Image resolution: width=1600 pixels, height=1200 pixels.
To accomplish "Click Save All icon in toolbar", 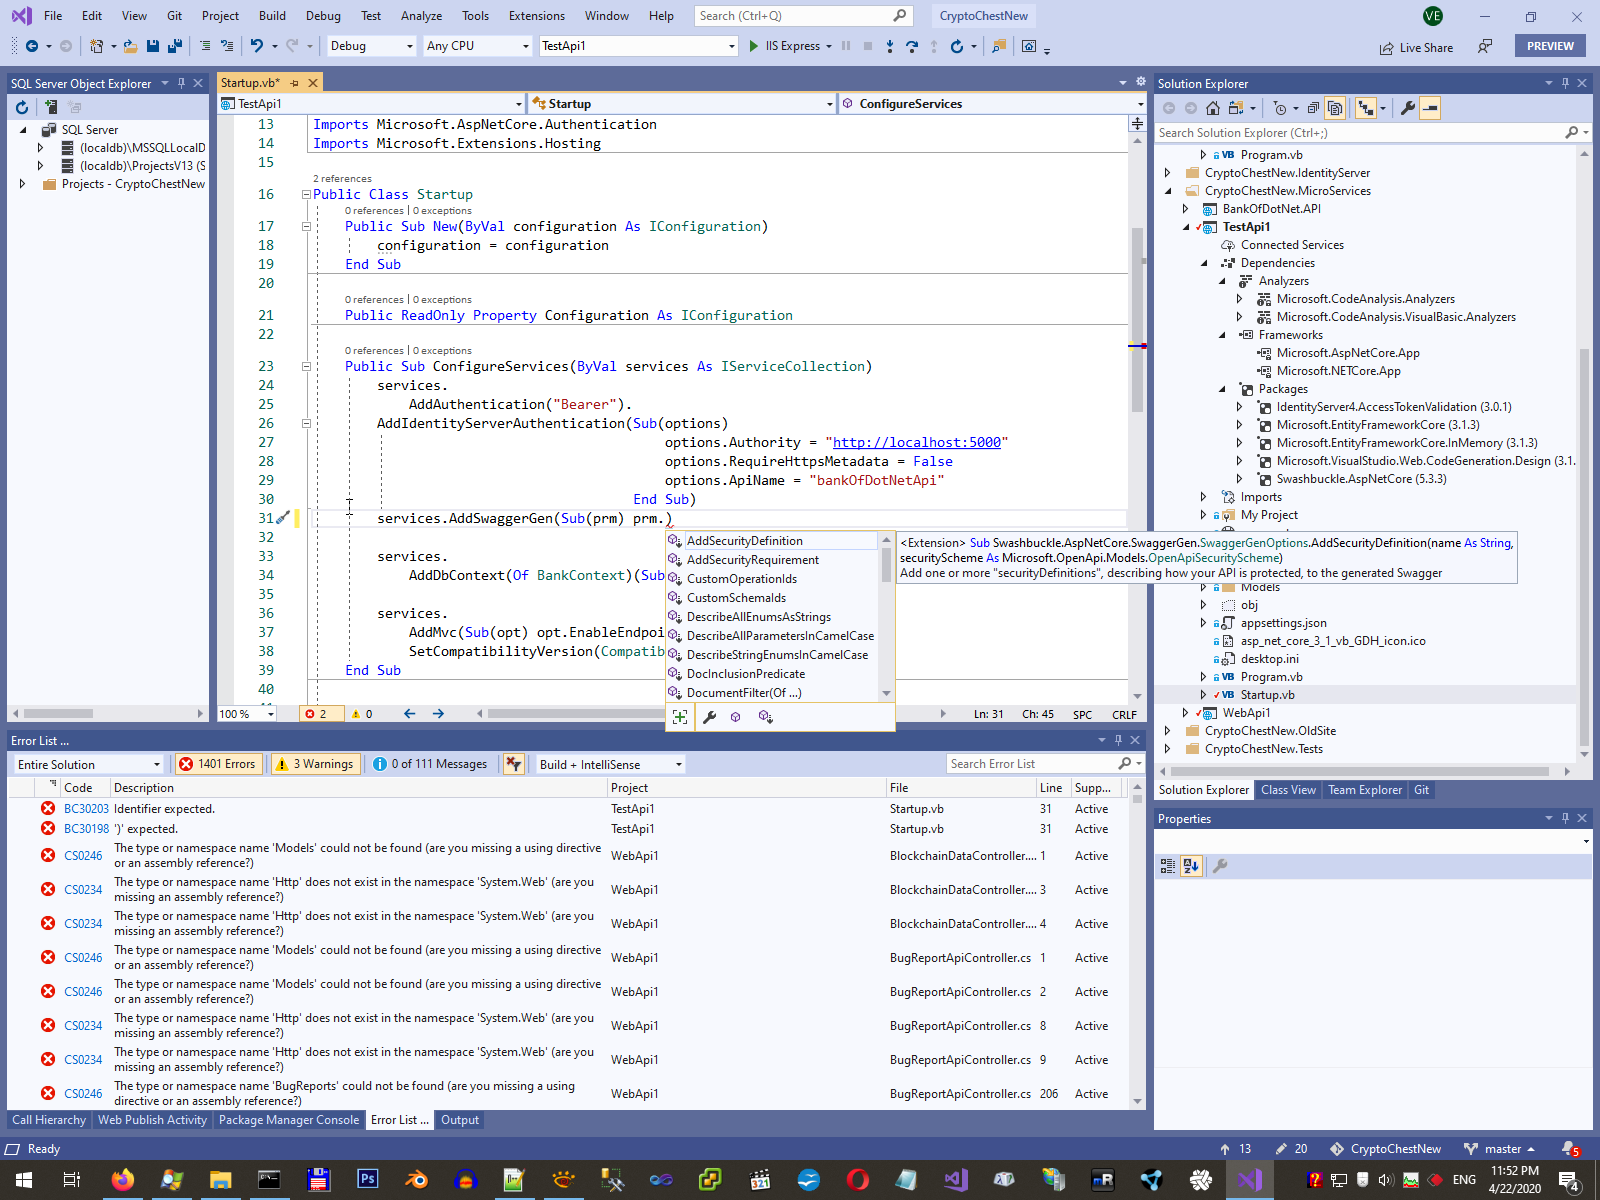I will [175, 46].
